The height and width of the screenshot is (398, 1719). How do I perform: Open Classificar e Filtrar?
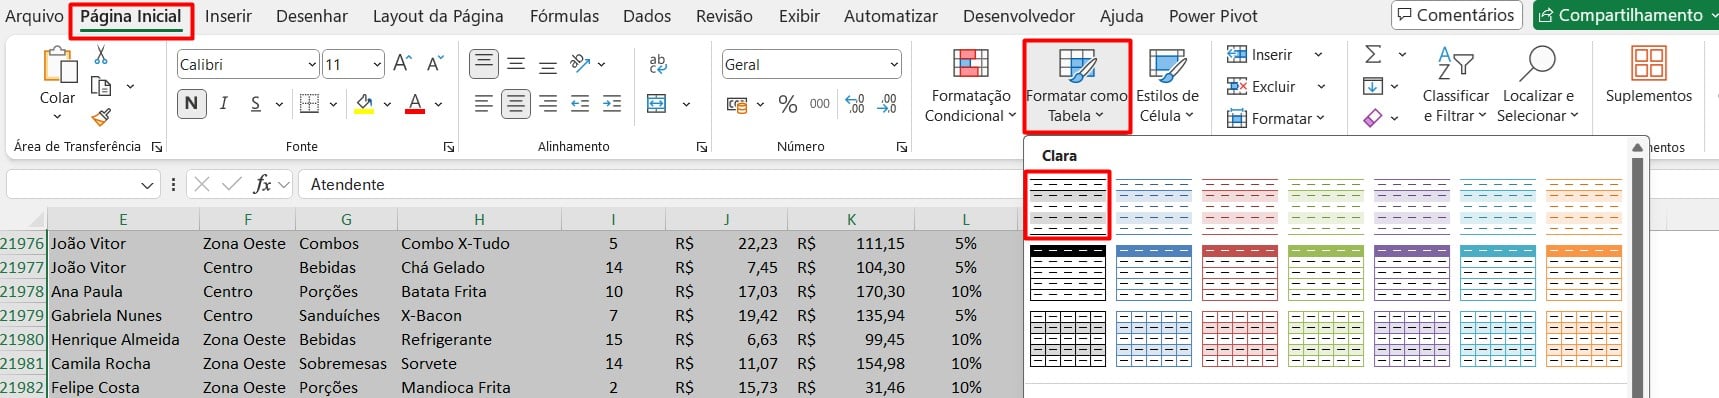[x=1456, y=86]
